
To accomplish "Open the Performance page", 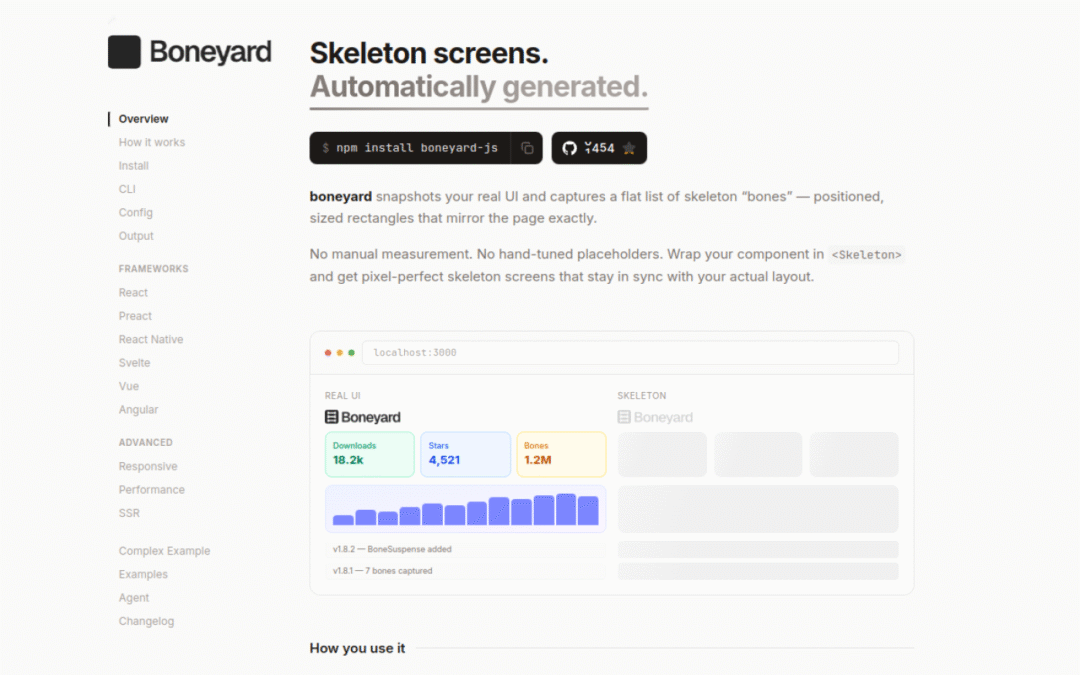I will (152, 490).
